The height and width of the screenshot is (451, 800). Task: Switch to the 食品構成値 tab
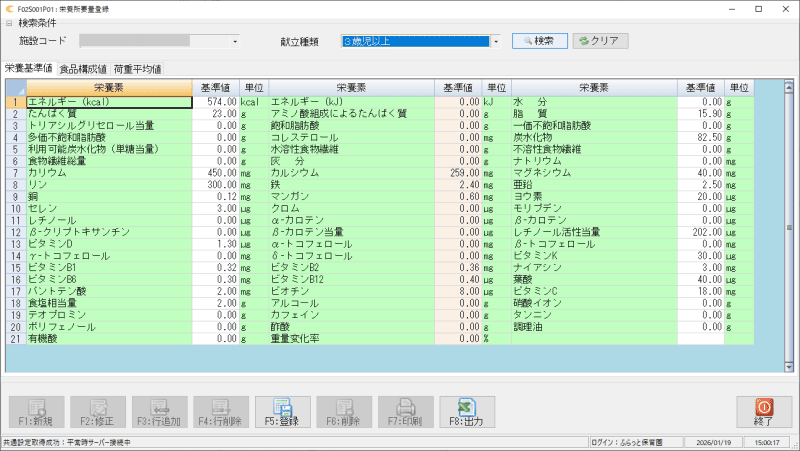pos(83,69)
